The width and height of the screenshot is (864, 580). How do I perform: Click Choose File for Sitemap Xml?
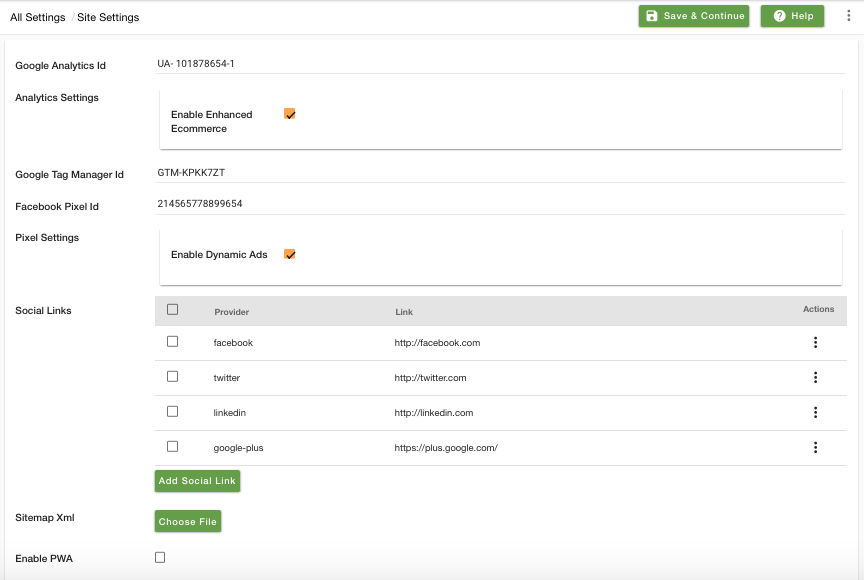tap(188, 522)
